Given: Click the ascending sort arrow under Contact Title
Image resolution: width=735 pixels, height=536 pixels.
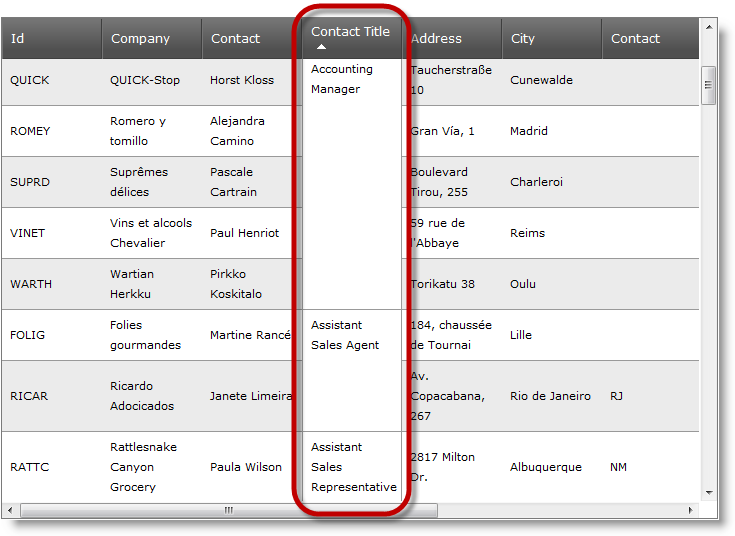Looking at the screenshot, I should coord(321,47).
